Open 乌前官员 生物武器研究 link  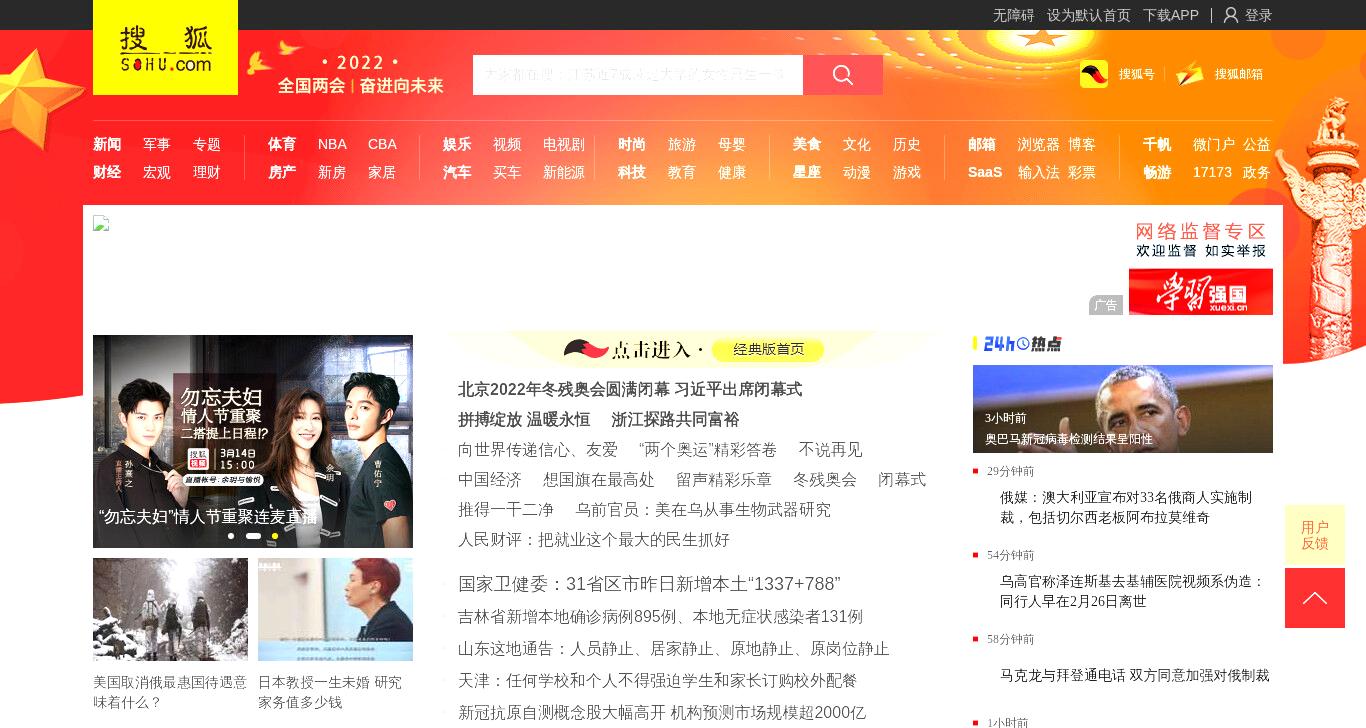tap(703, 509)
